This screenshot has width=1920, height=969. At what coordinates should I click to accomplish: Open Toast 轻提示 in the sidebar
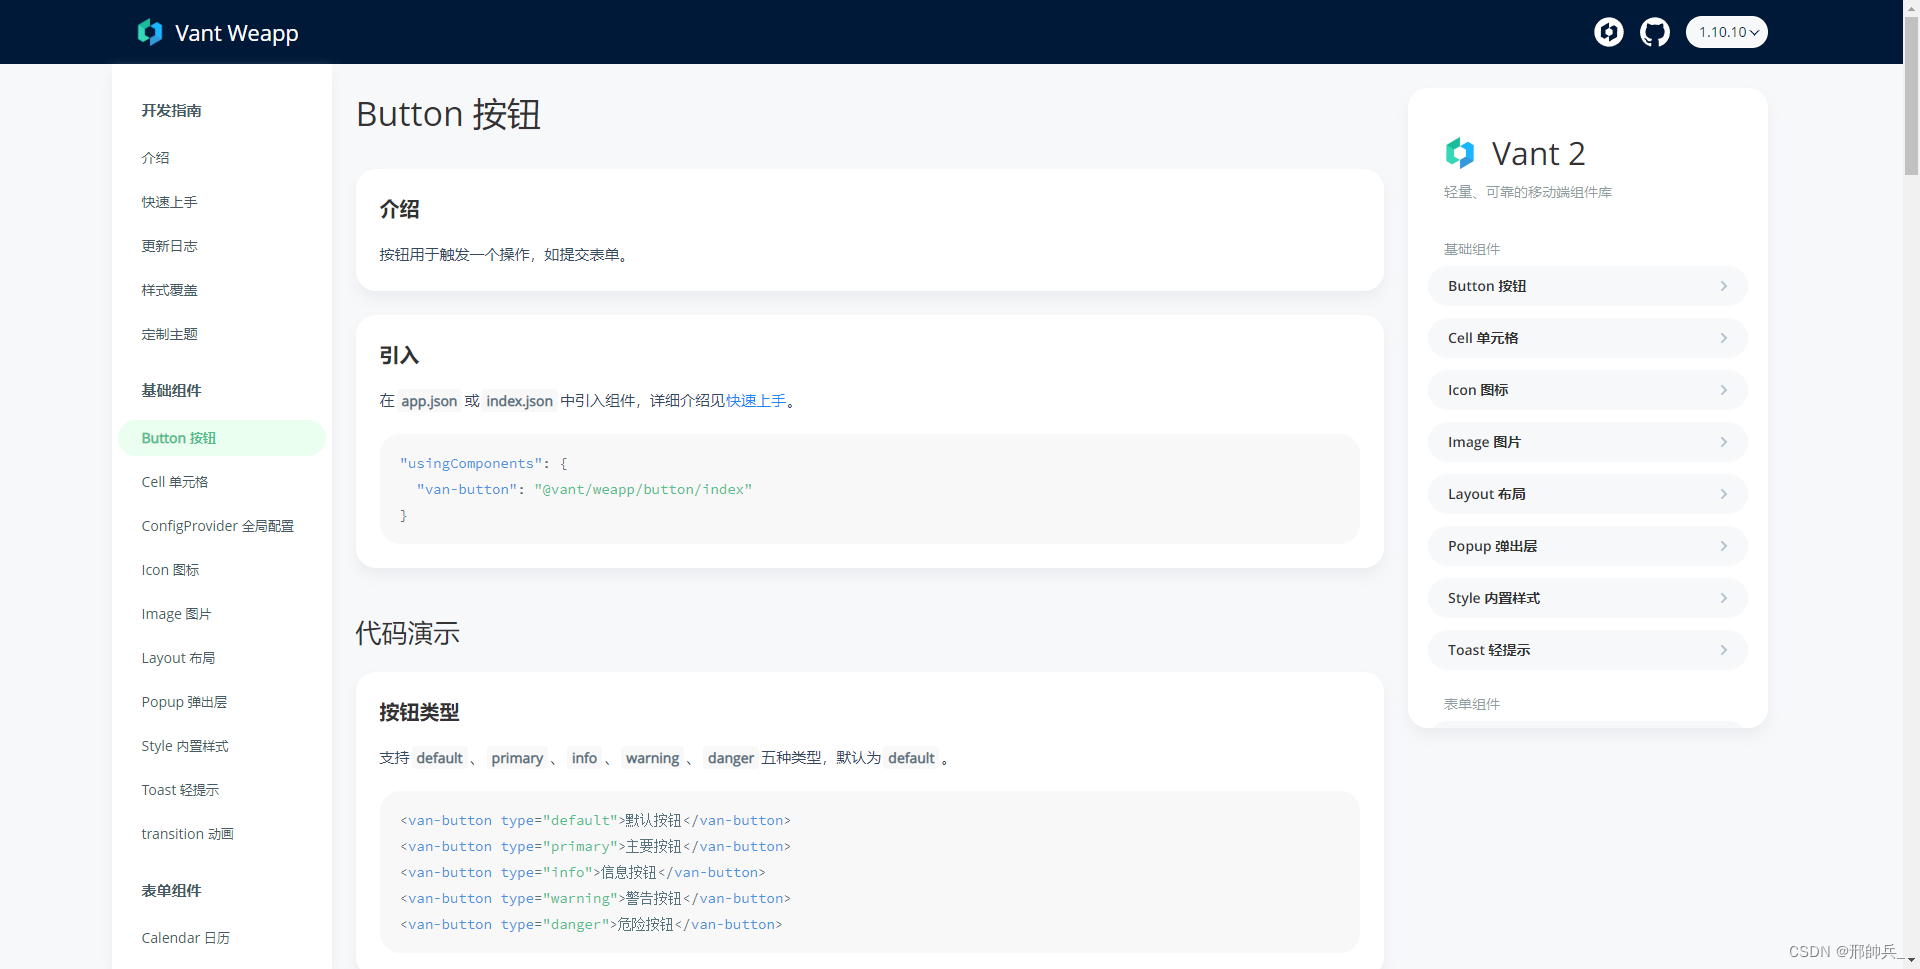181,790
